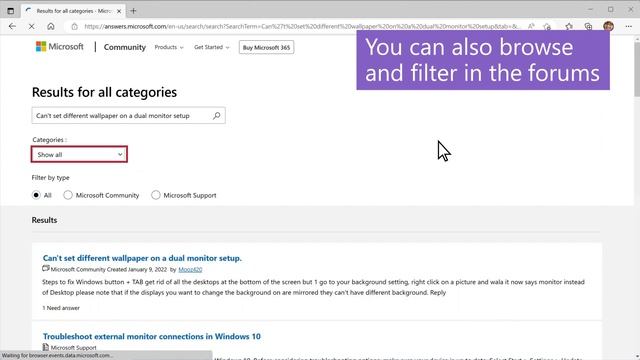Image resolution: width=640 pixels, height=360 pixels.
Task: Expand the Get Started menu
Action: (x=211, y=47)
